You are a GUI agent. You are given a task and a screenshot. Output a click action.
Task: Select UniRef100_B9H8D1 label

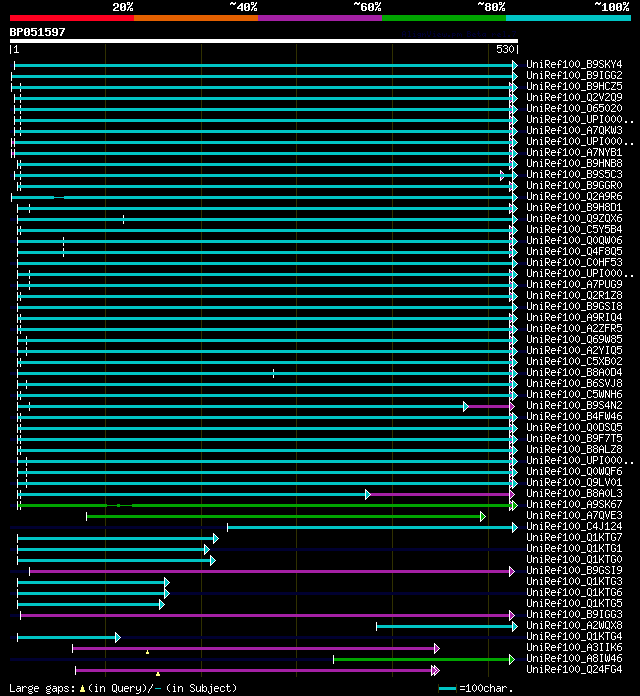click(574, 207)
